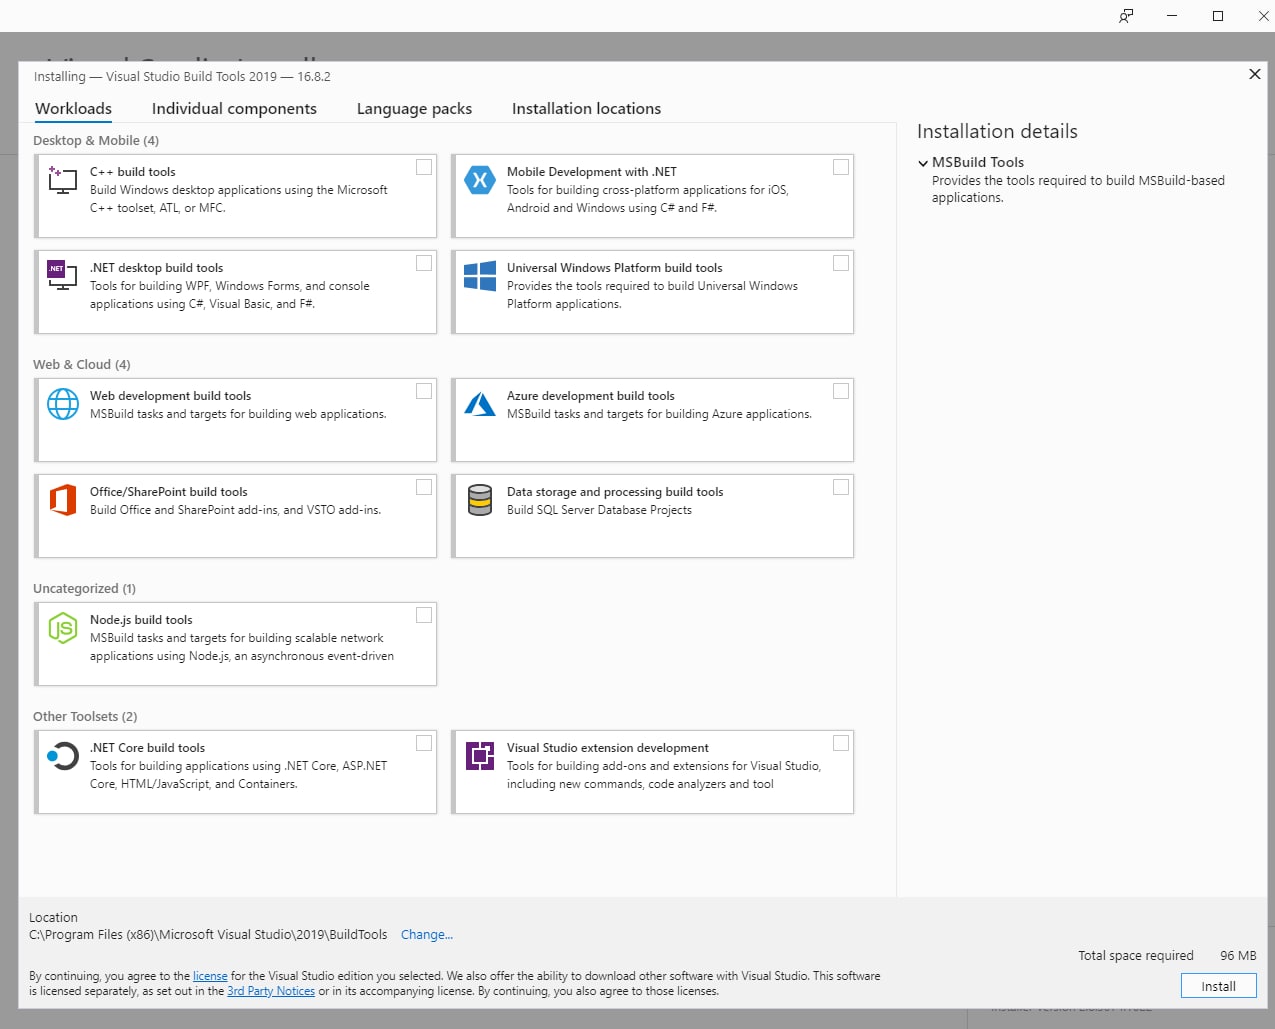Click the Web & Cloud (4) heading
The image size is (1275, 1029).
point(82,364)
